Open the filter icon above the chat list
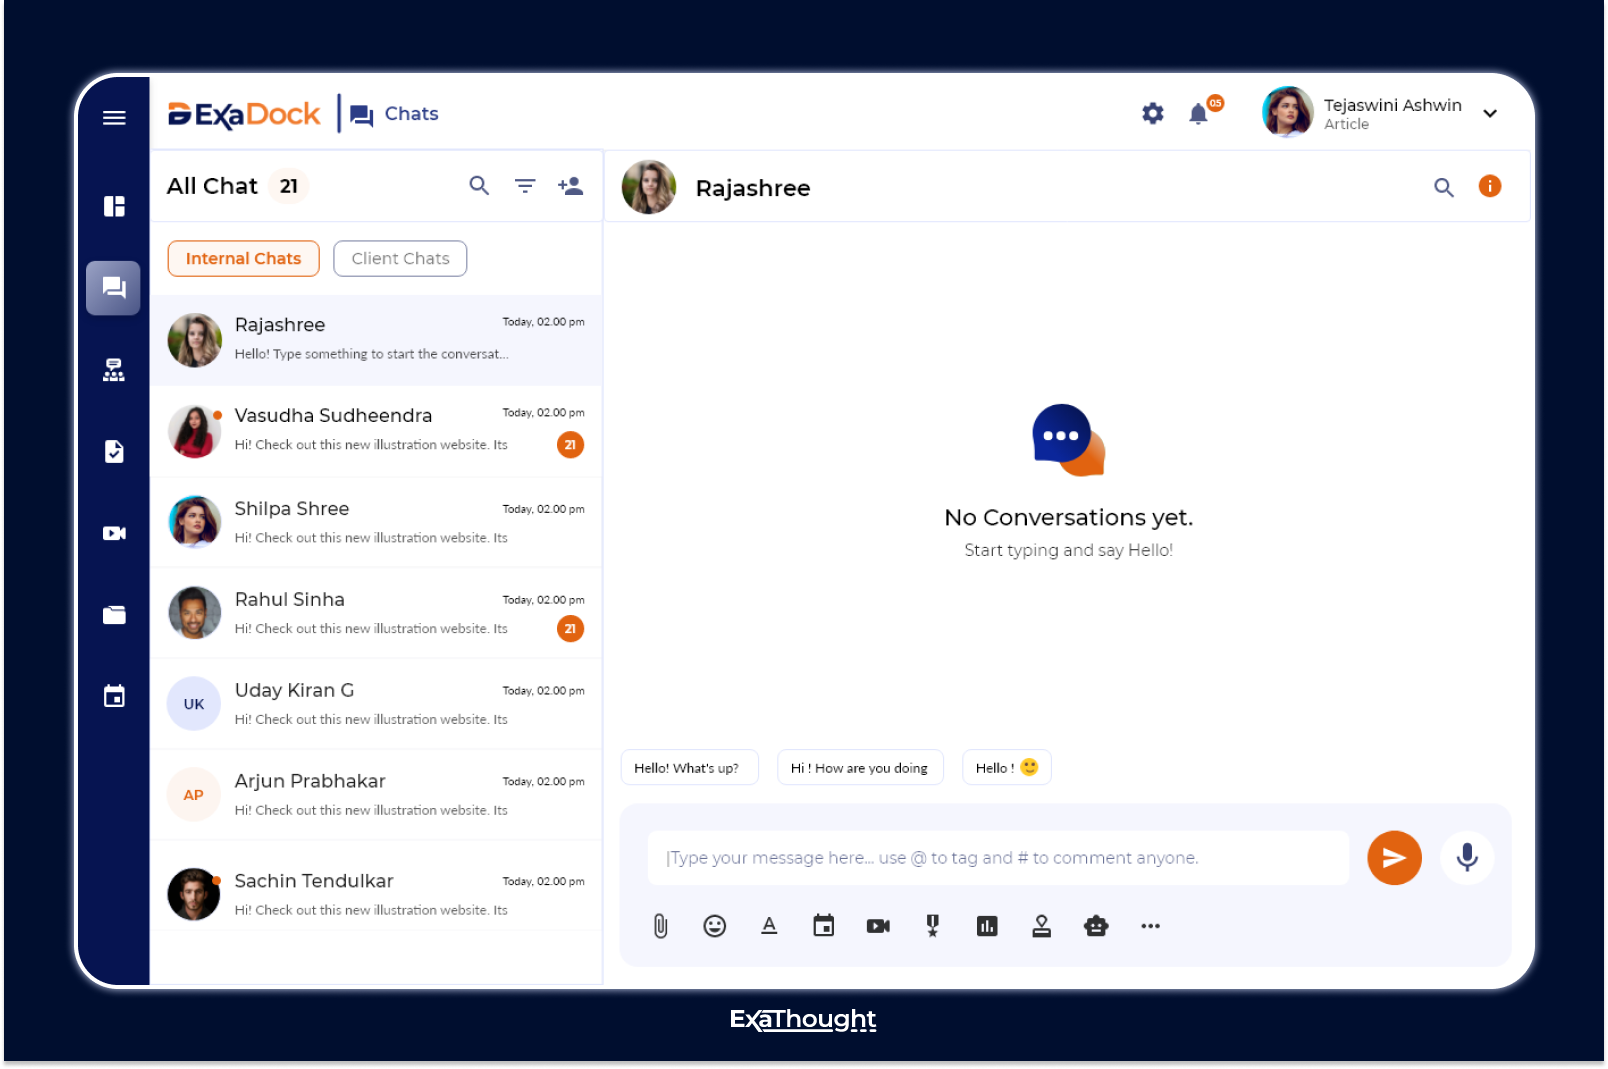 (x=525, y=186)
